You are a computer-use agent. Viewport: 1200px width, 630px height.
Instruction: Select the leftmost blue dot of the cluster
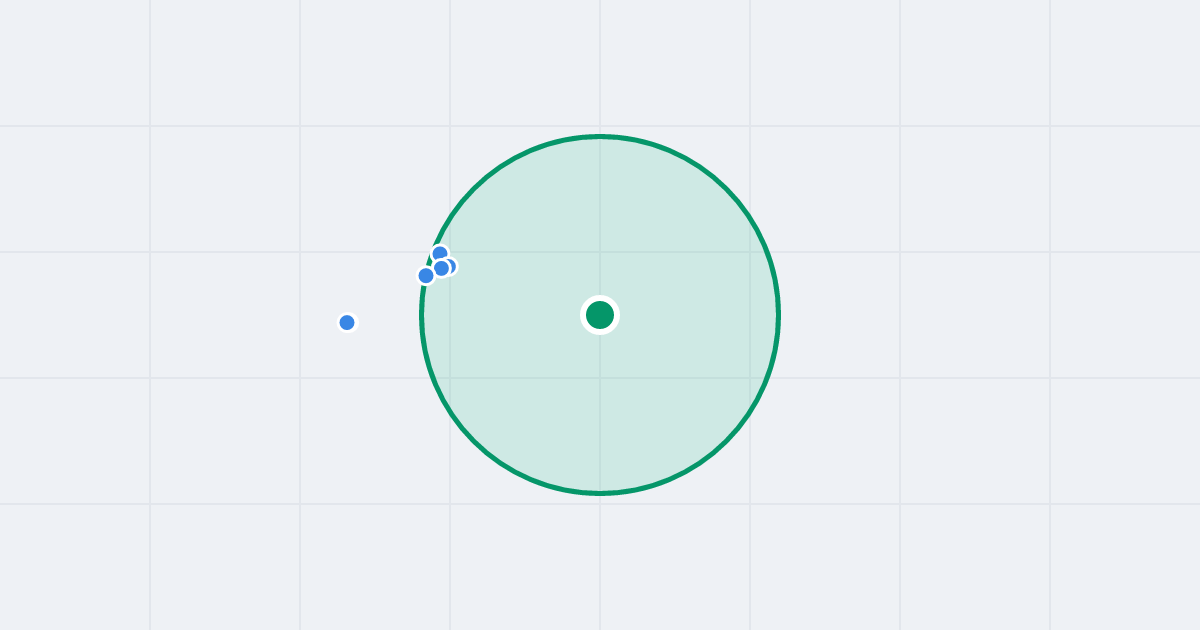426,275
